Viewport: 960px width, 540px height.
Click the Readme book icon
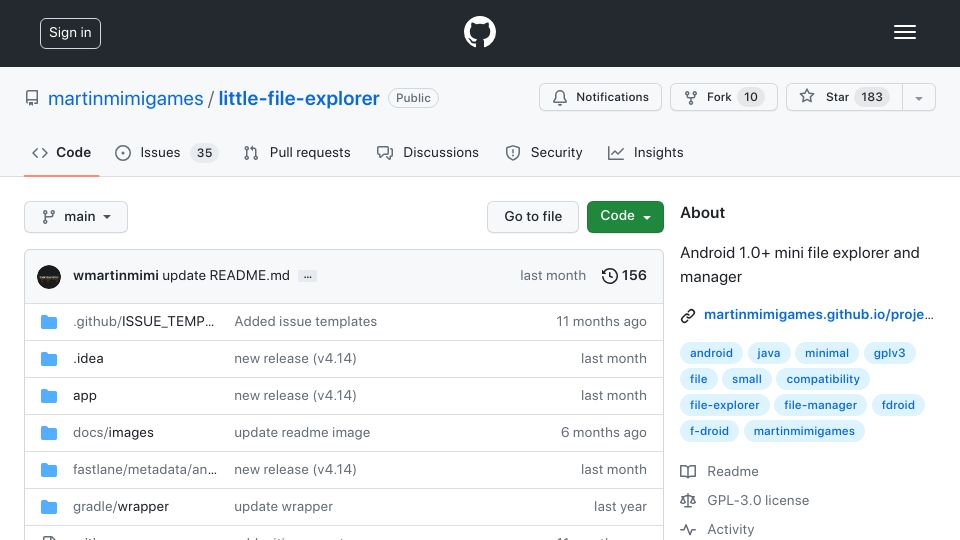point(688,471)
